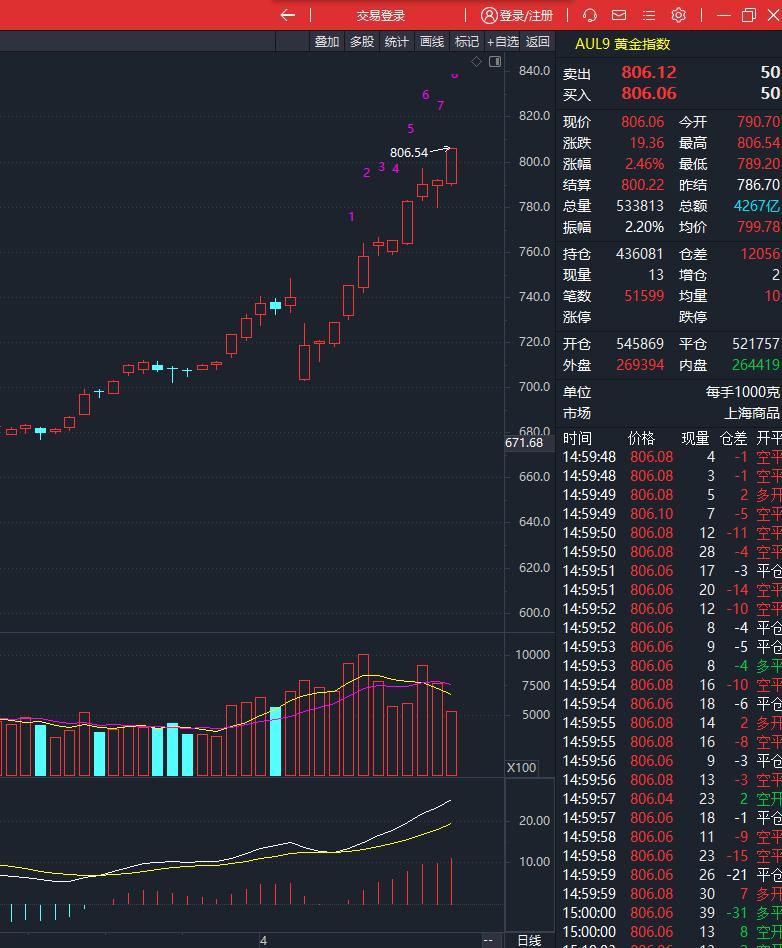Click the 671.68 price axis marker
The height and width of the screenshot is (948, 782).
coord(524,443)
